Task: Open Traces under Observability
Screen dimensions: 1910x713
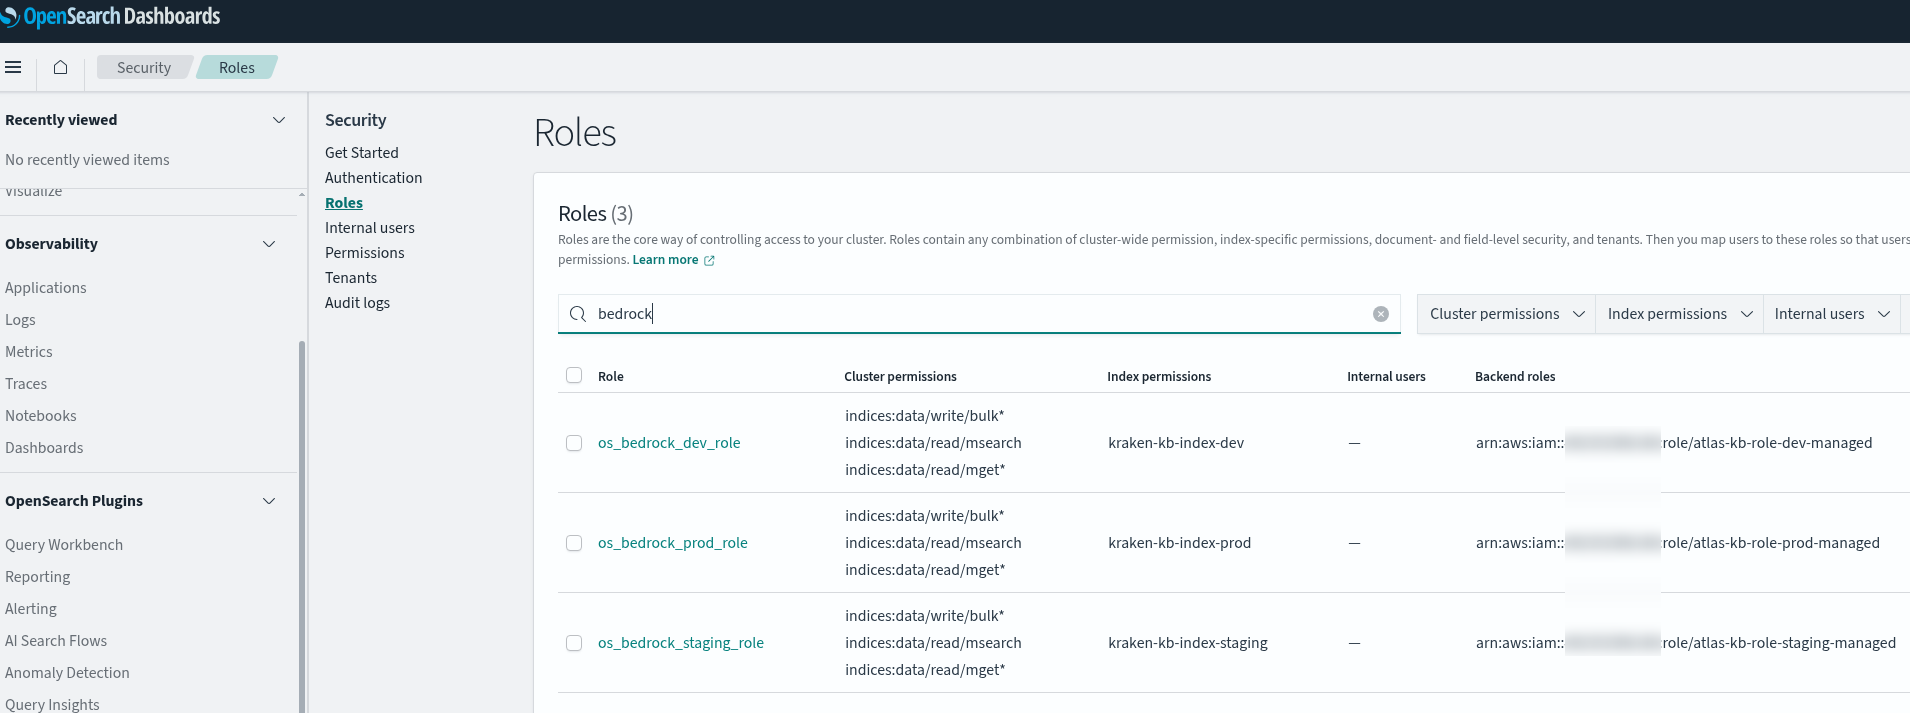Action: [26, 384]
